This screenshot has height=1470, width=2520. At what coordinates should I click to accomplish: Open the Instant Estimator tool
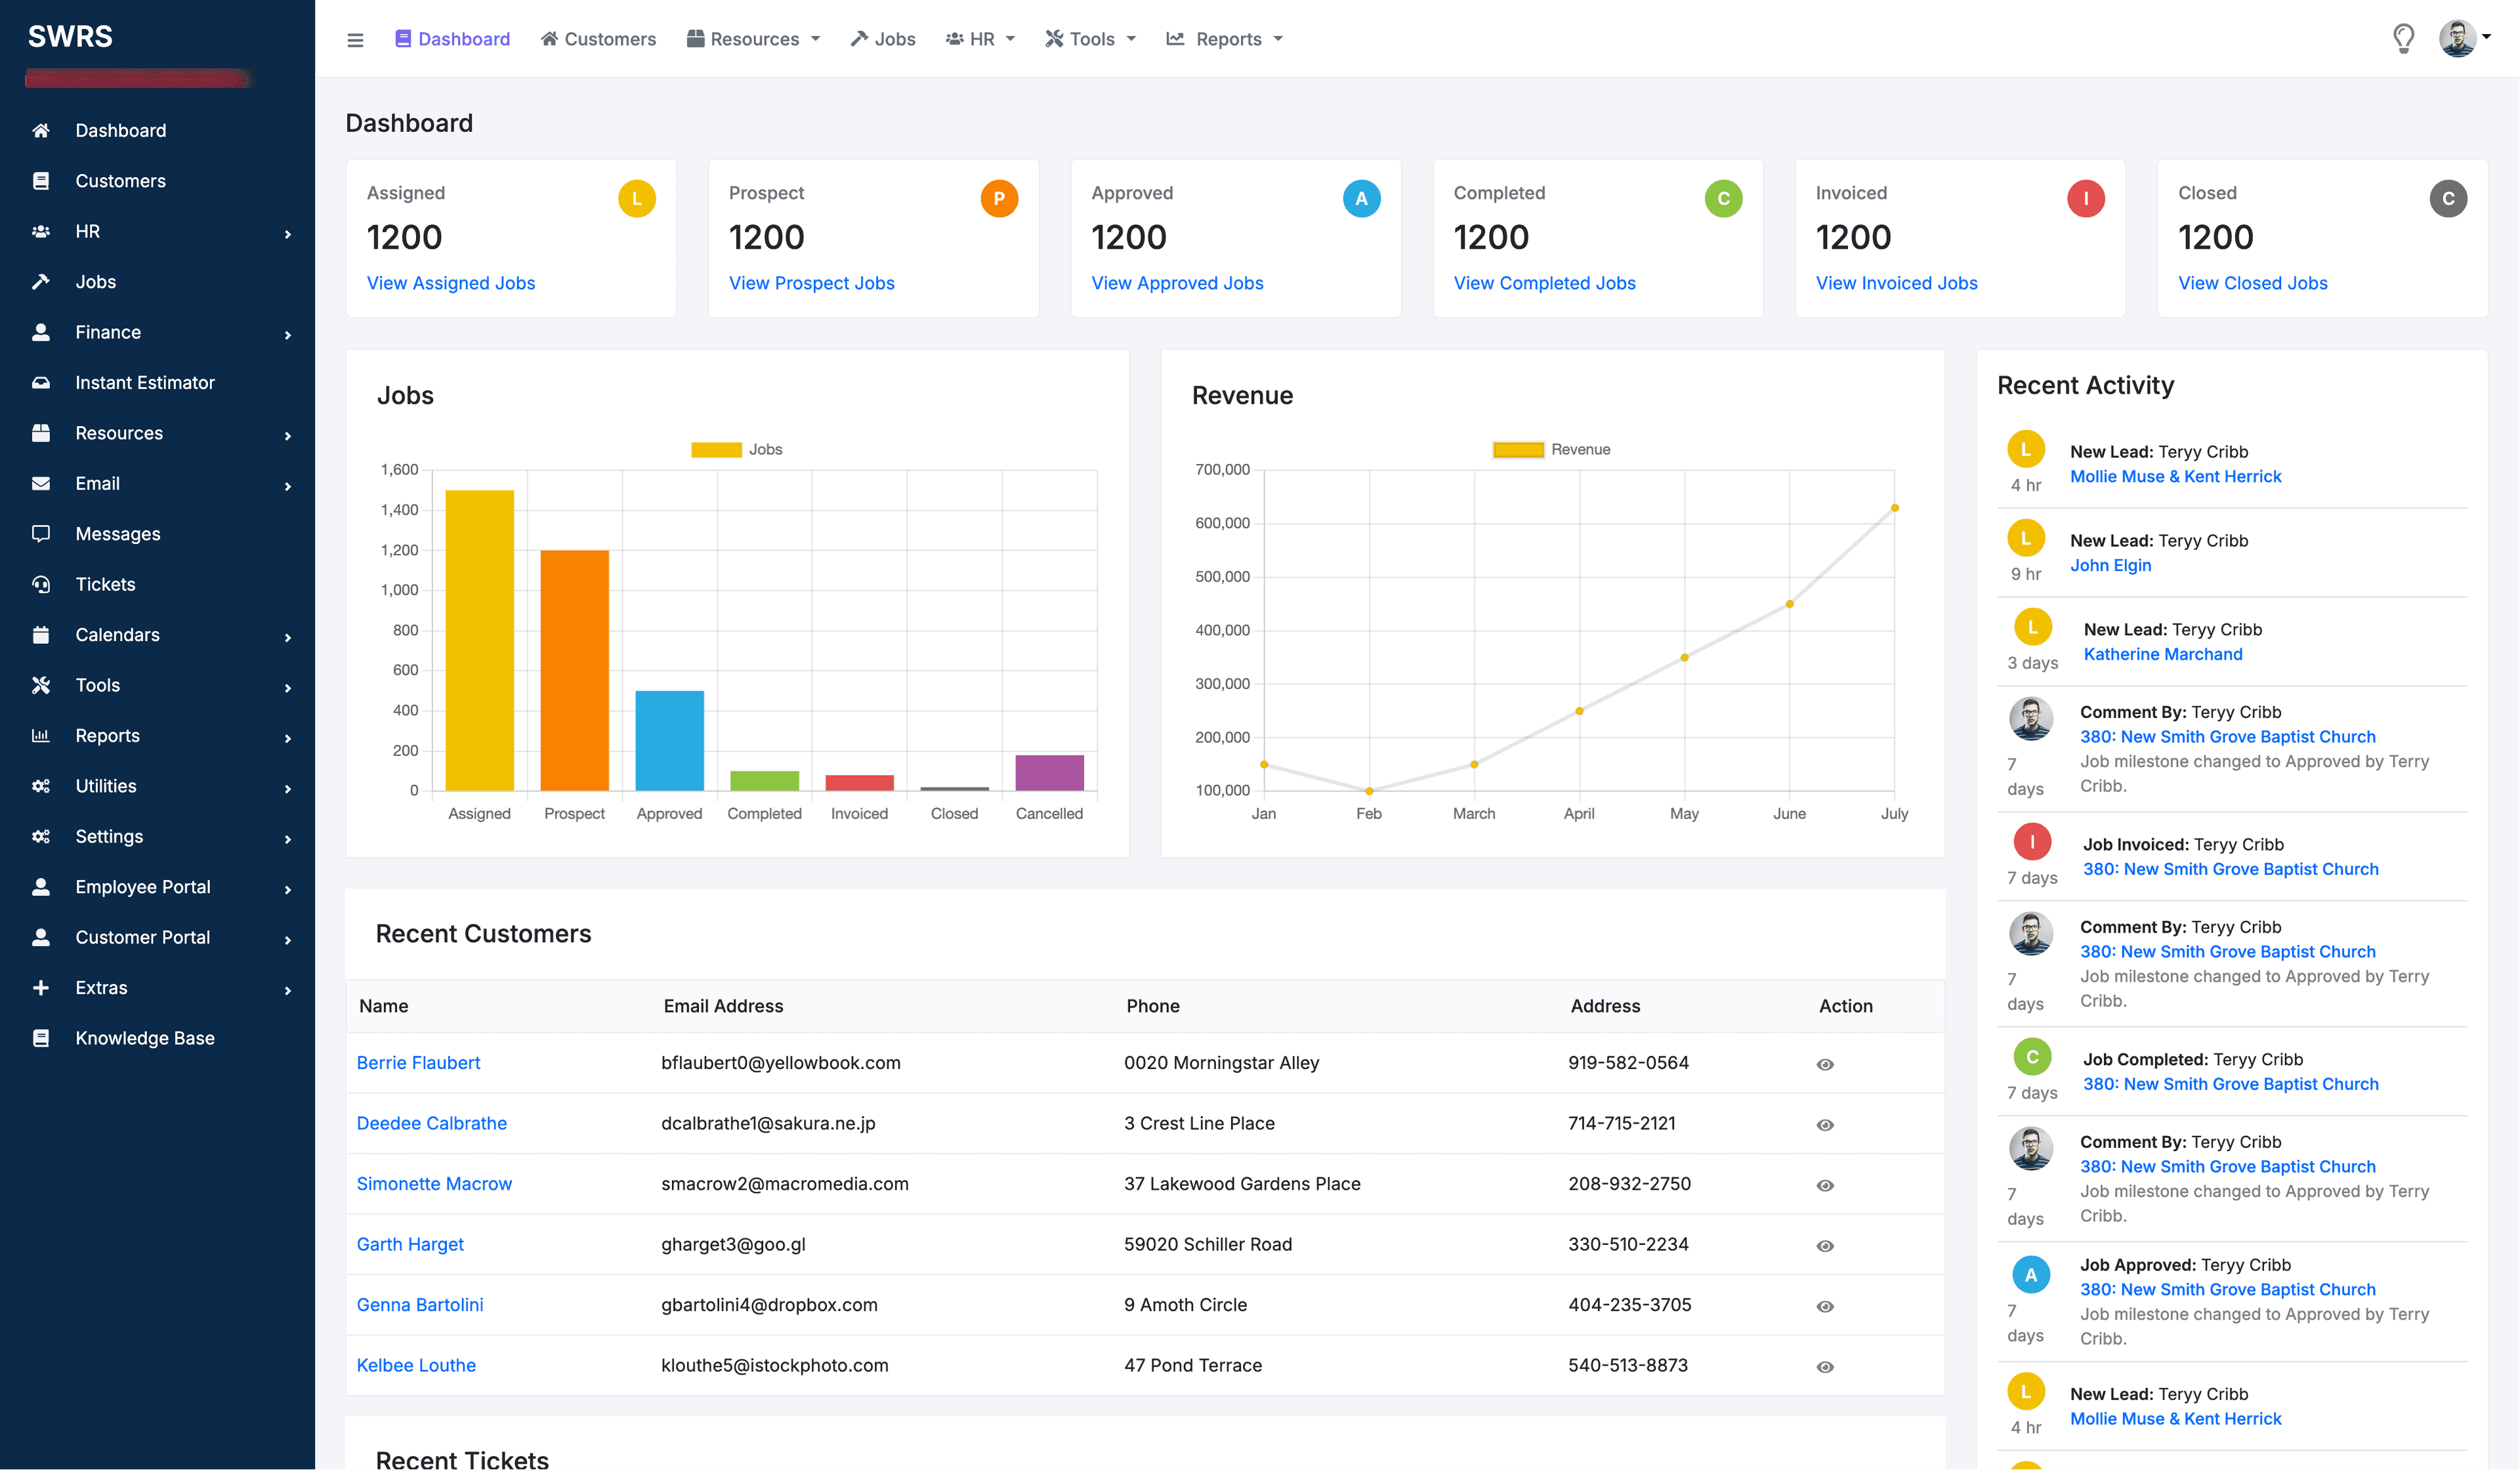(x=144, y=382)
